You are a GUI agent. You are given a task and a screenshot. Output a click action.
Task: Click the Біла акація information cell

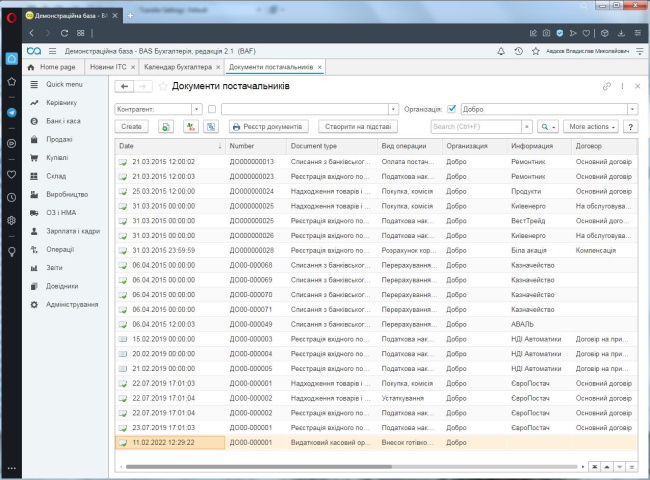538,250
